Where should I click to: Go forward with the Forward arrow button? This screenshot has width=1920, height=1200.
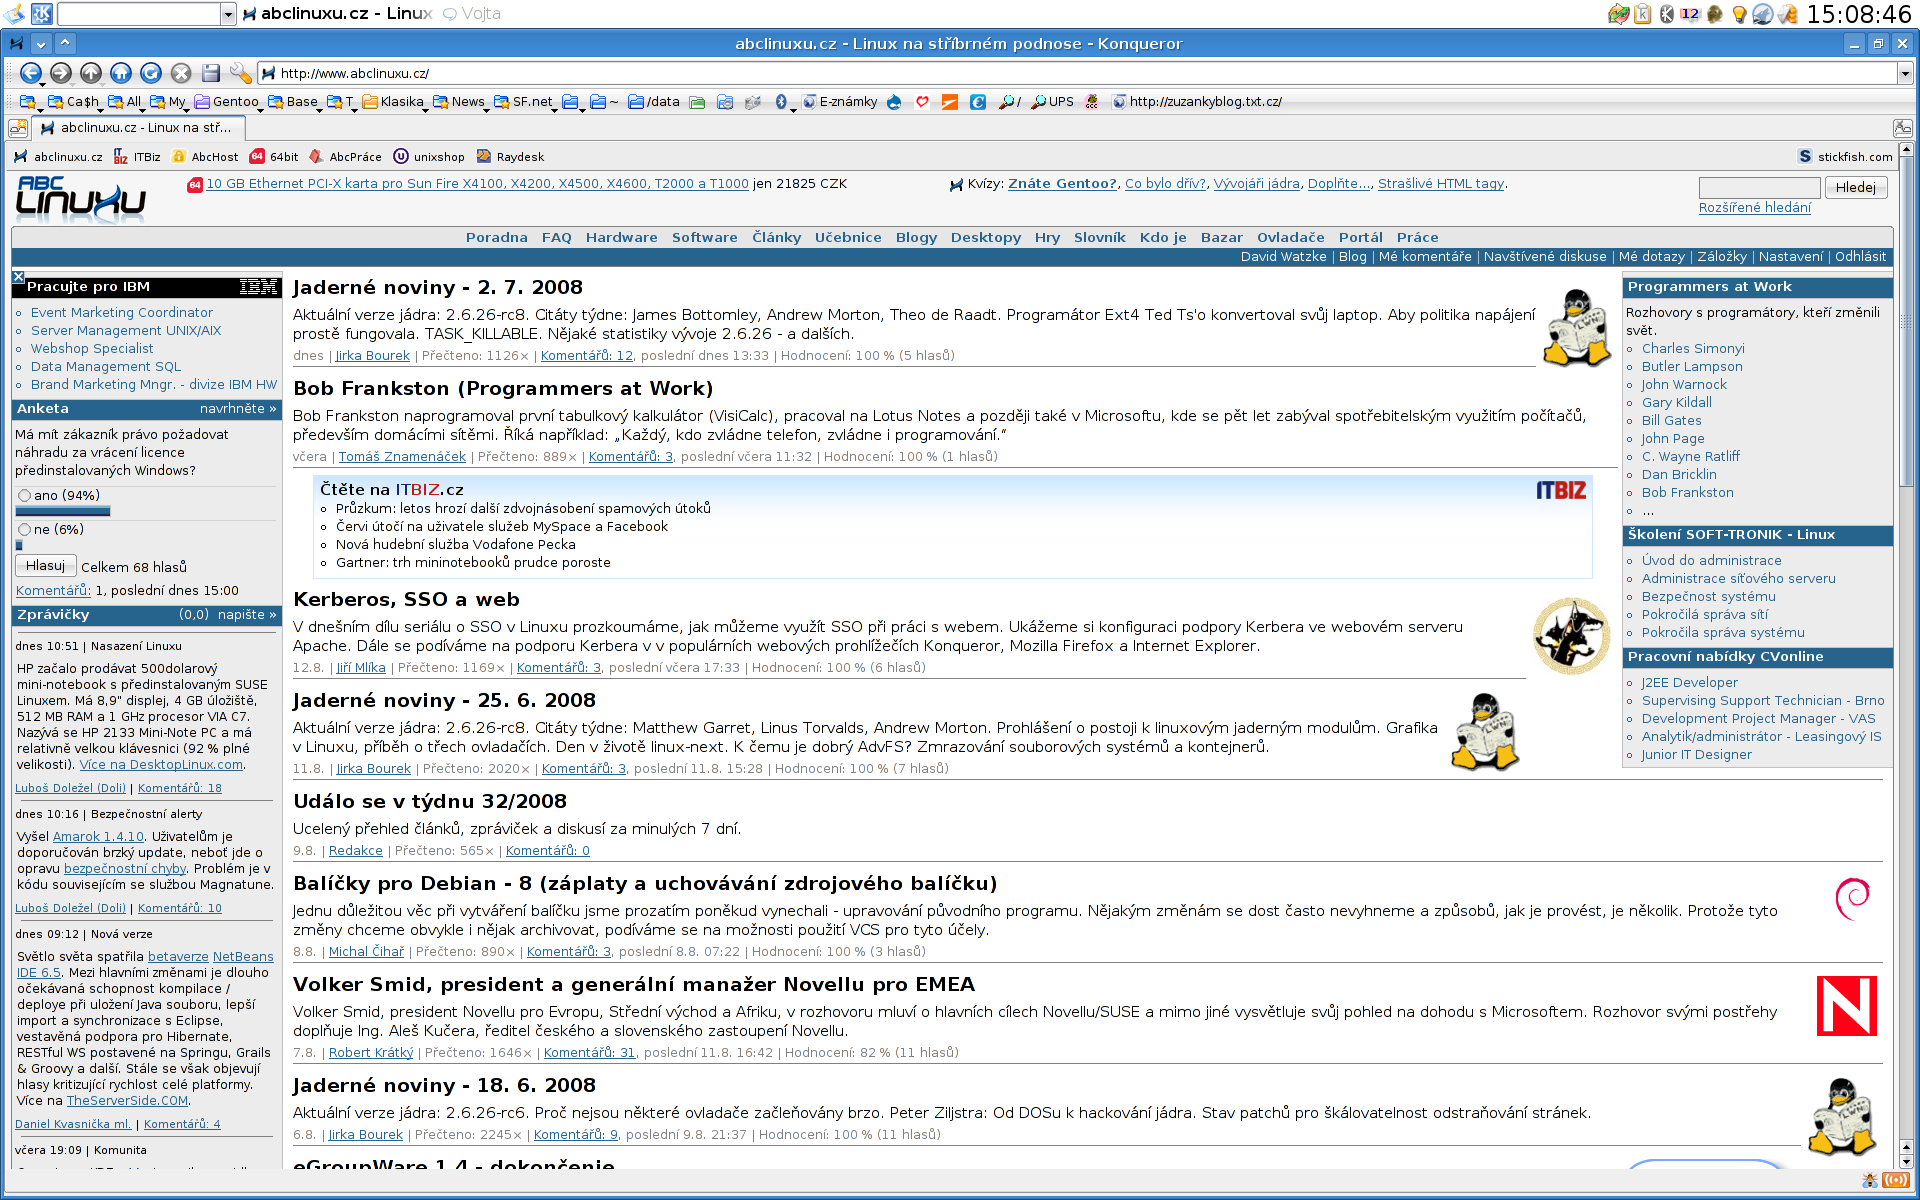[x=61, y=73]
